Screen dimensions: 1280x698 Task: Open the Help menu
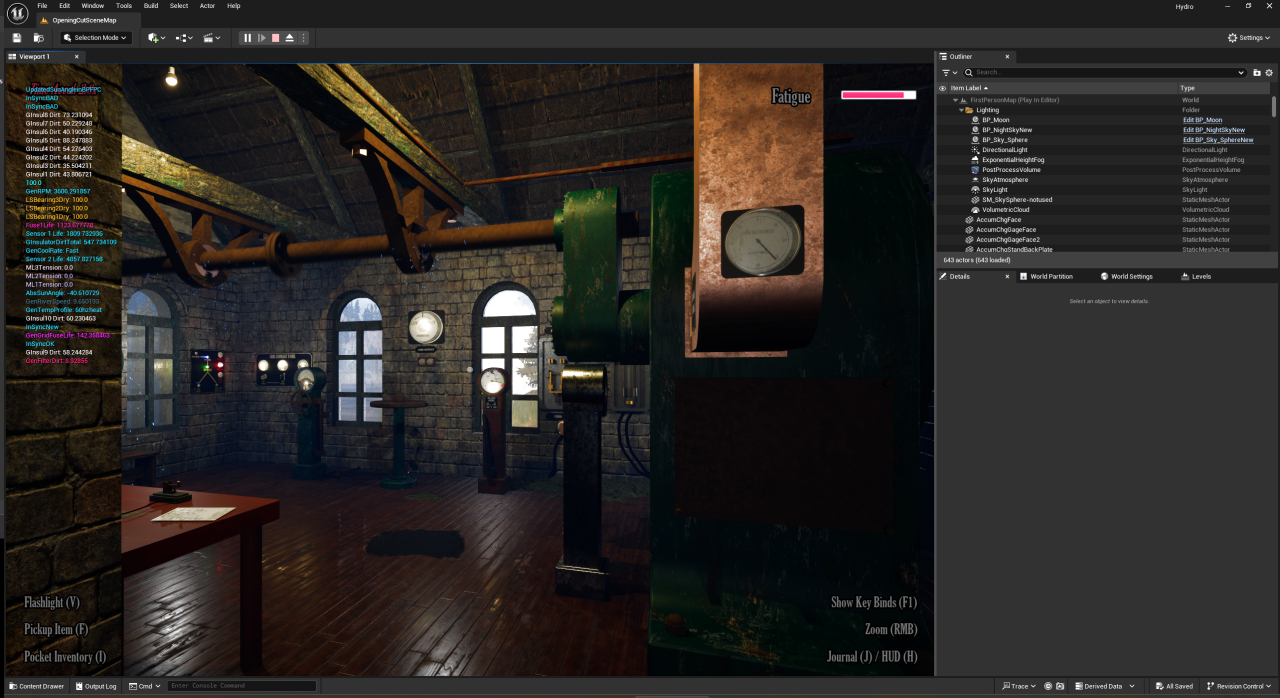(233, 6)
